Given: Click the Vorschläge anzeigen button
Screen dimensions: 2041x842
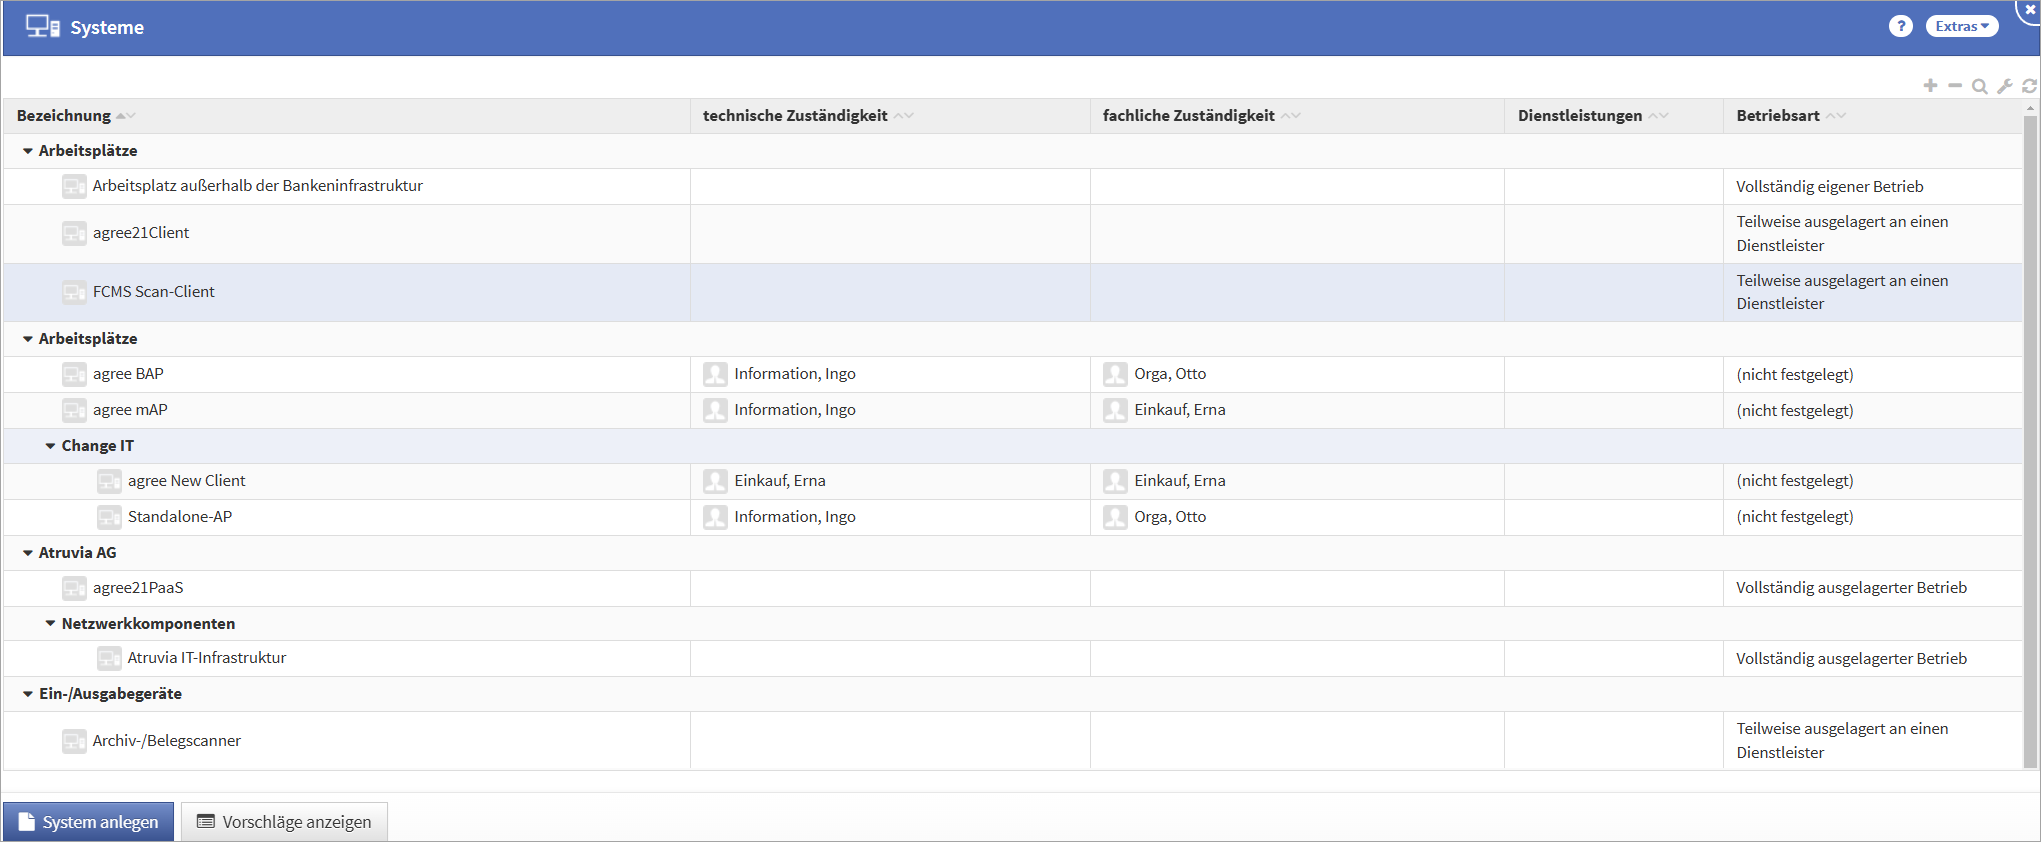Looking at the screenshot, I should pyautogui.click(x=284, y=822).
